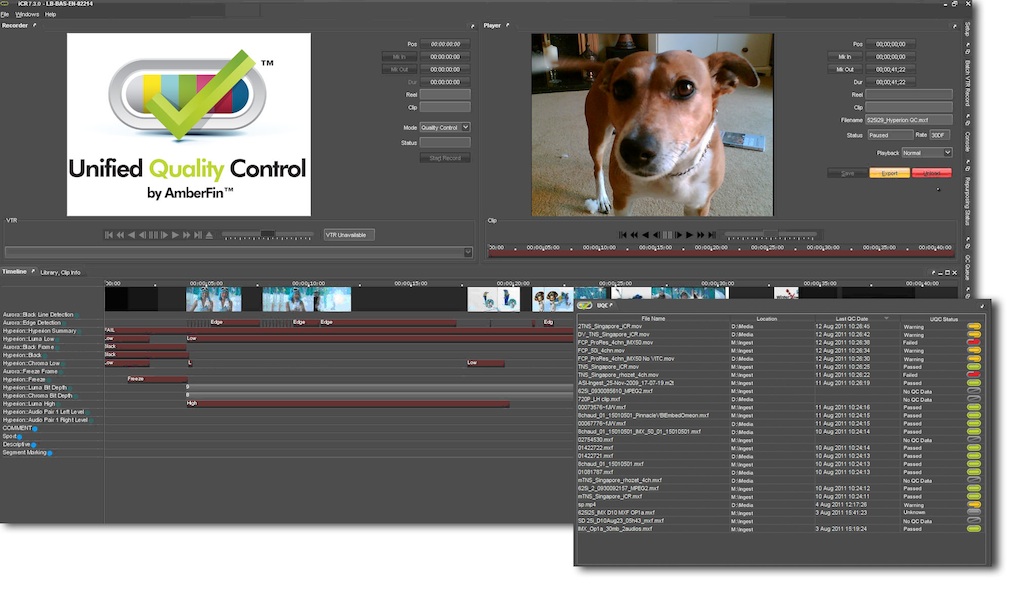Fast forward the VTR transport
The height and width of the screenshot is (594, 1024).
pyautogui.click(x=186, y=235)
